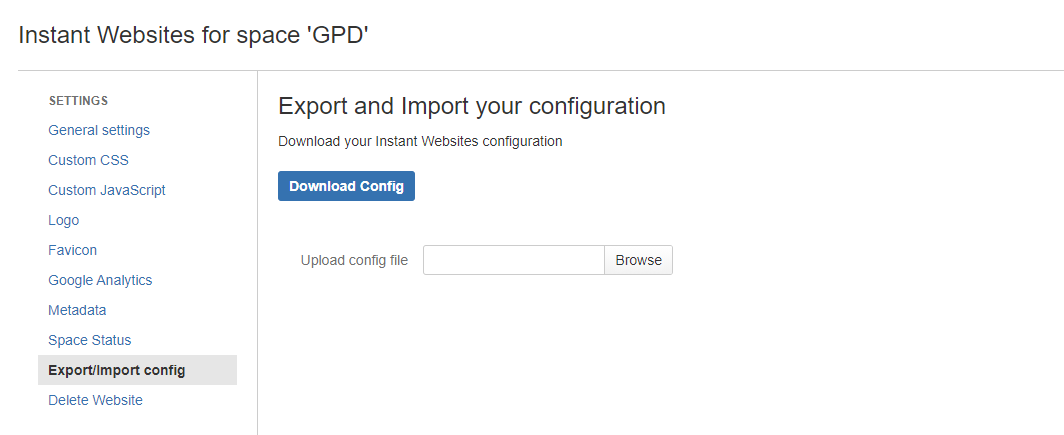
Task: Select the active Export/Import config item
Action: 137,370
